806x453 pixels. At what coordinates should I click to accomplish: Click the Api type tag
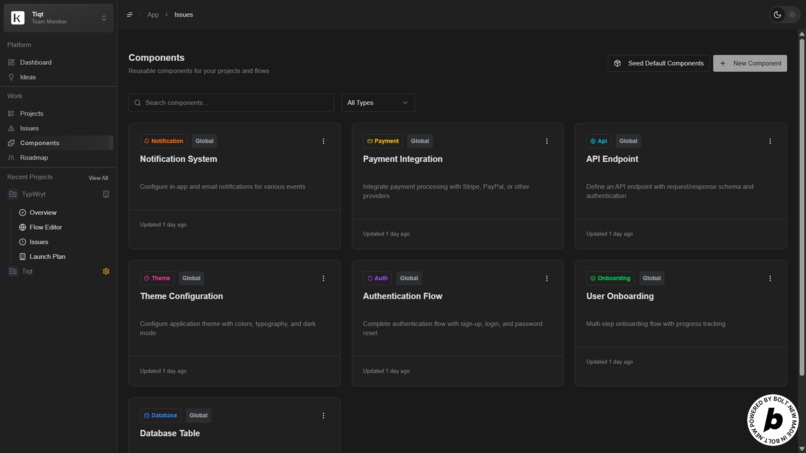[x=598, y=141]
